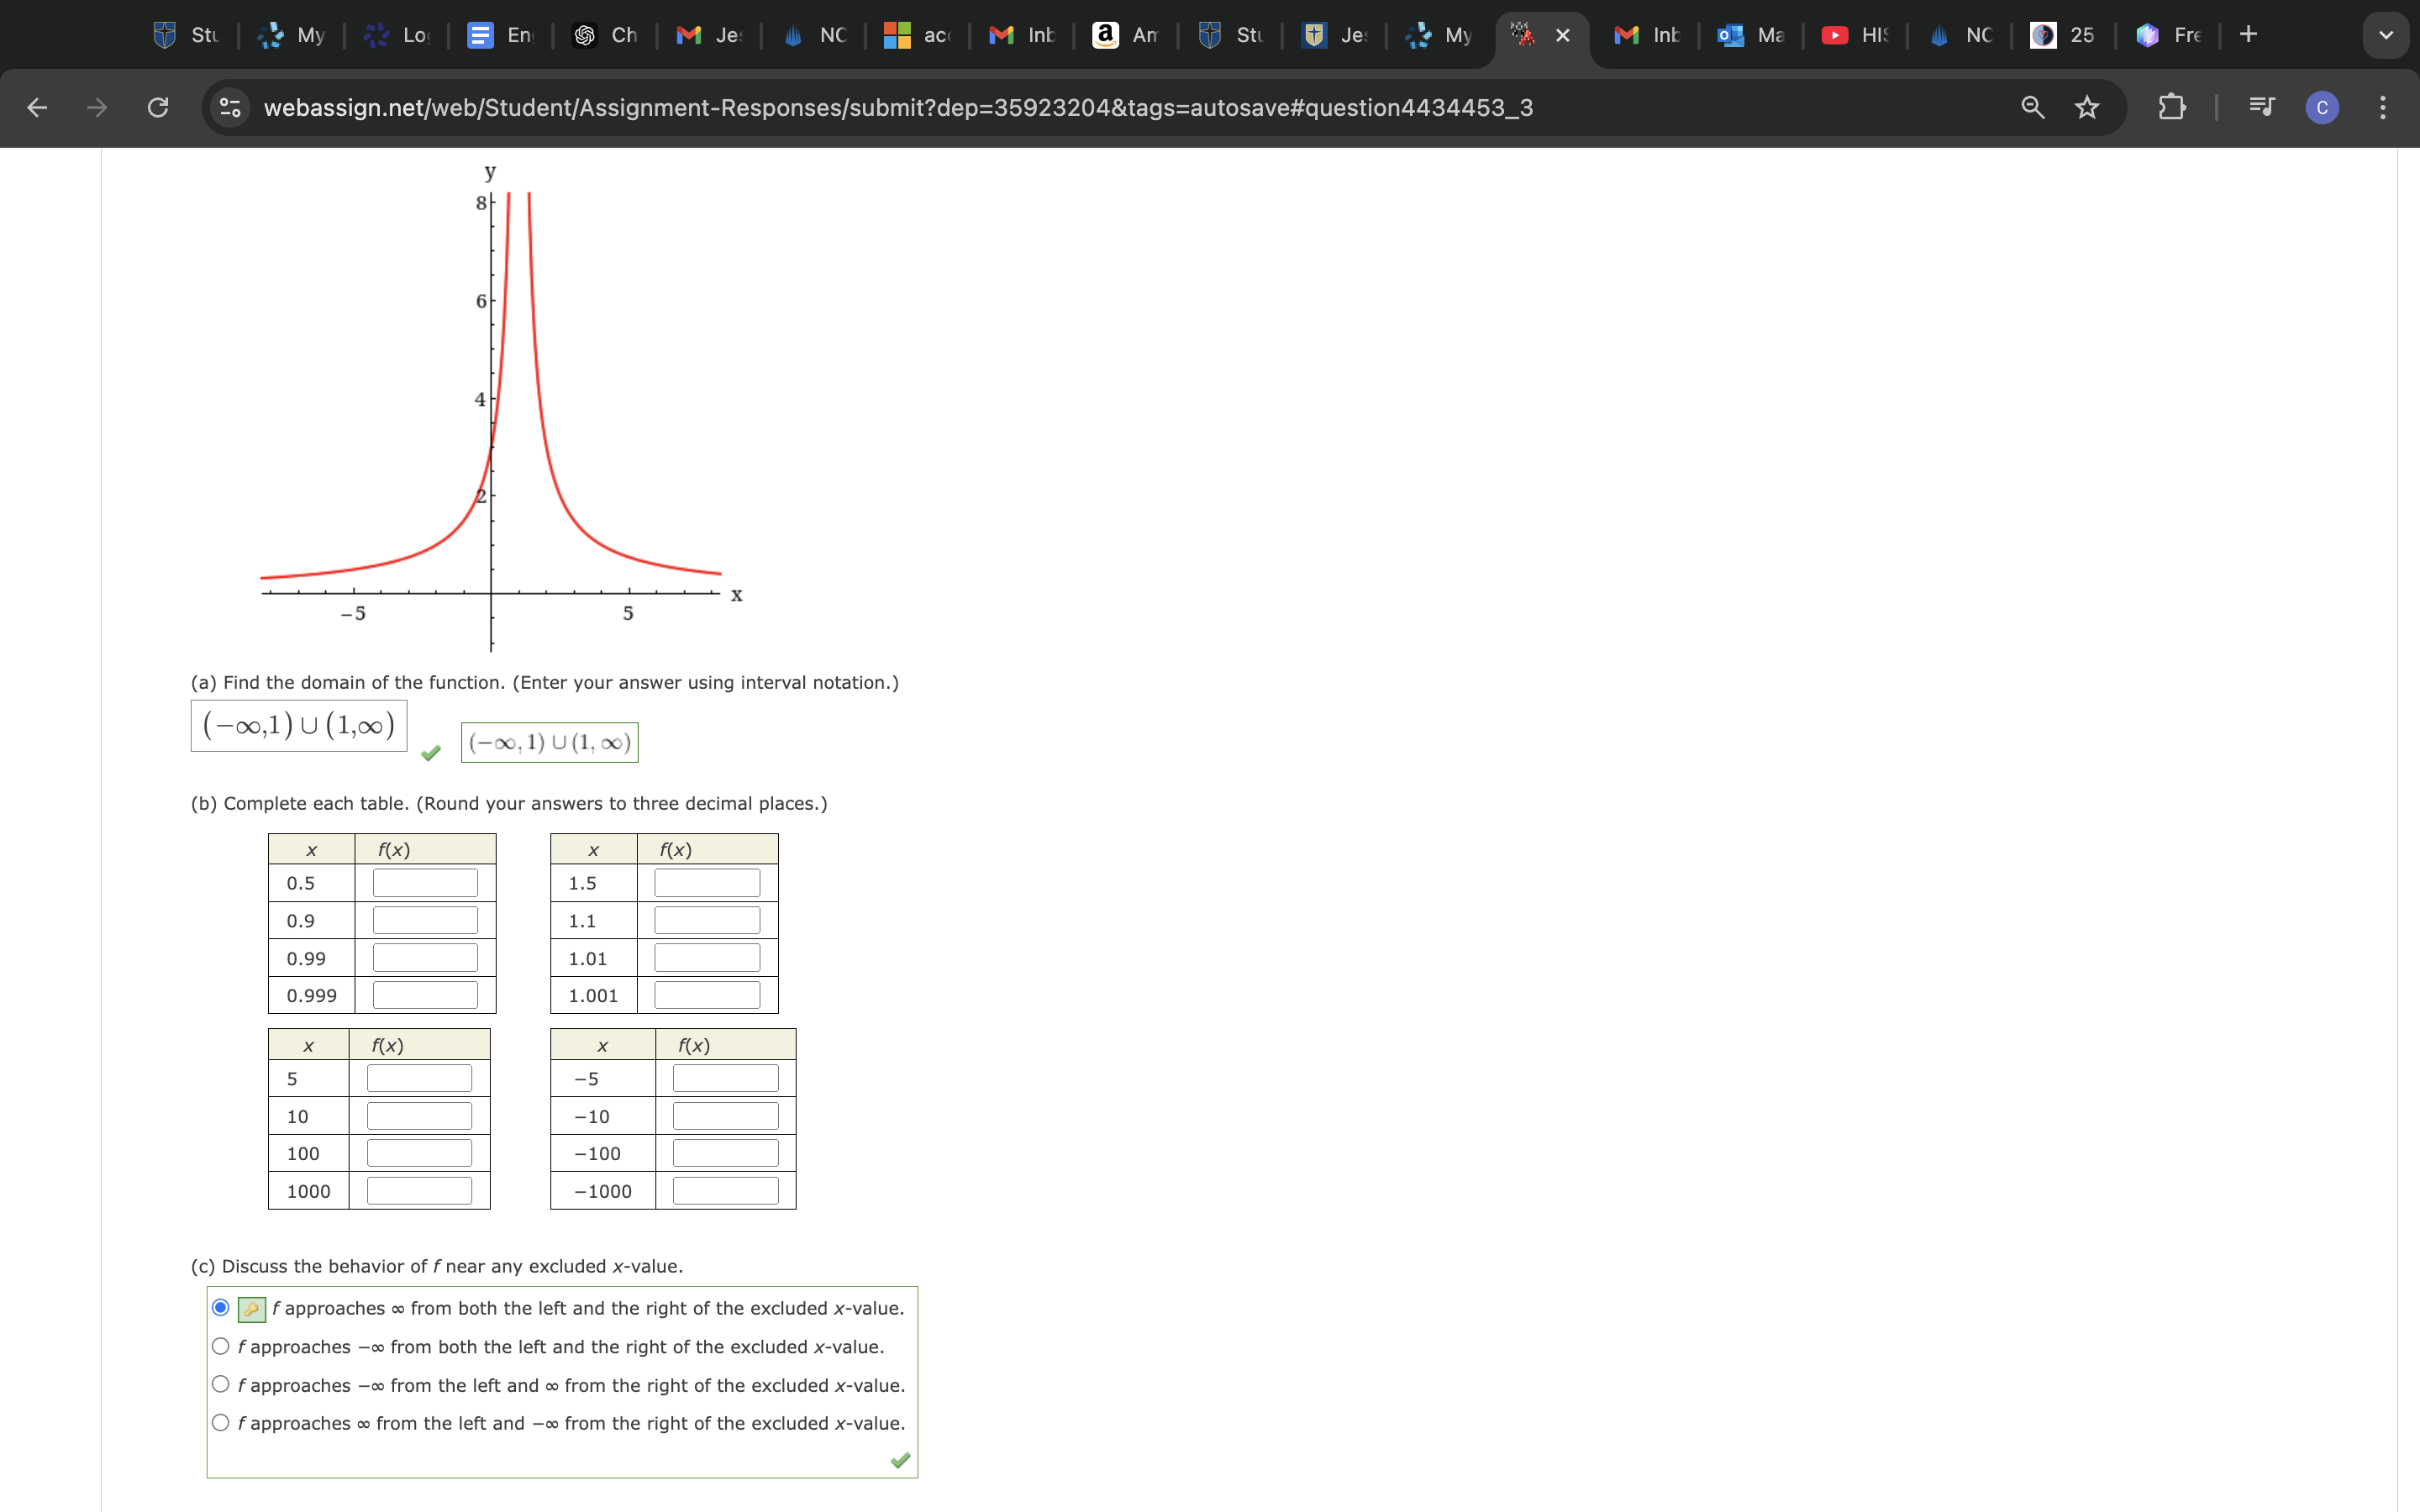Go forward with the forward arrow
Screen dimensions: 2420x1512
97,107
